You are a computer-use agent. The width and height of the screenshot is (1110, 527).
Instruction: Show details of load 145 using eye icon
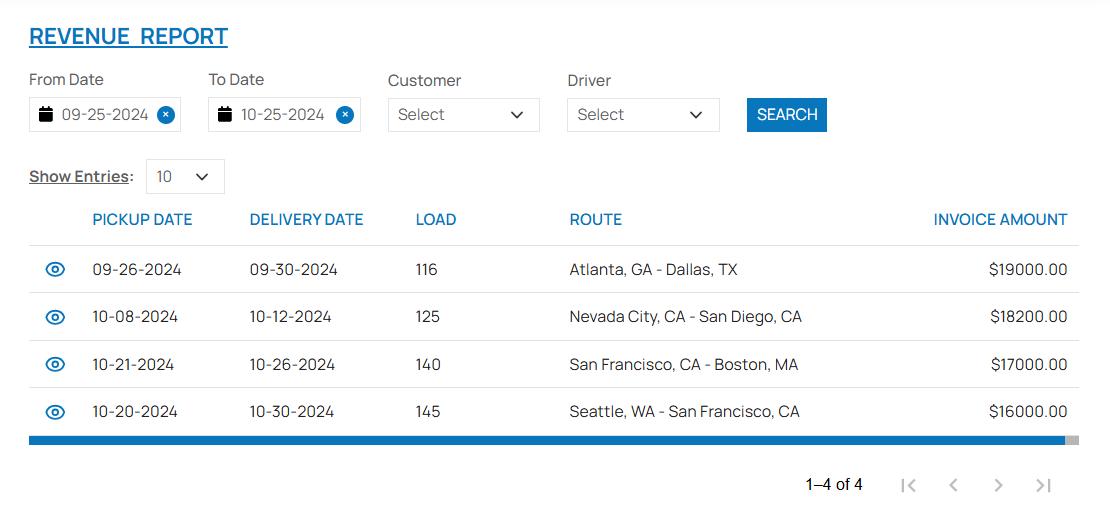pos(55,412)
